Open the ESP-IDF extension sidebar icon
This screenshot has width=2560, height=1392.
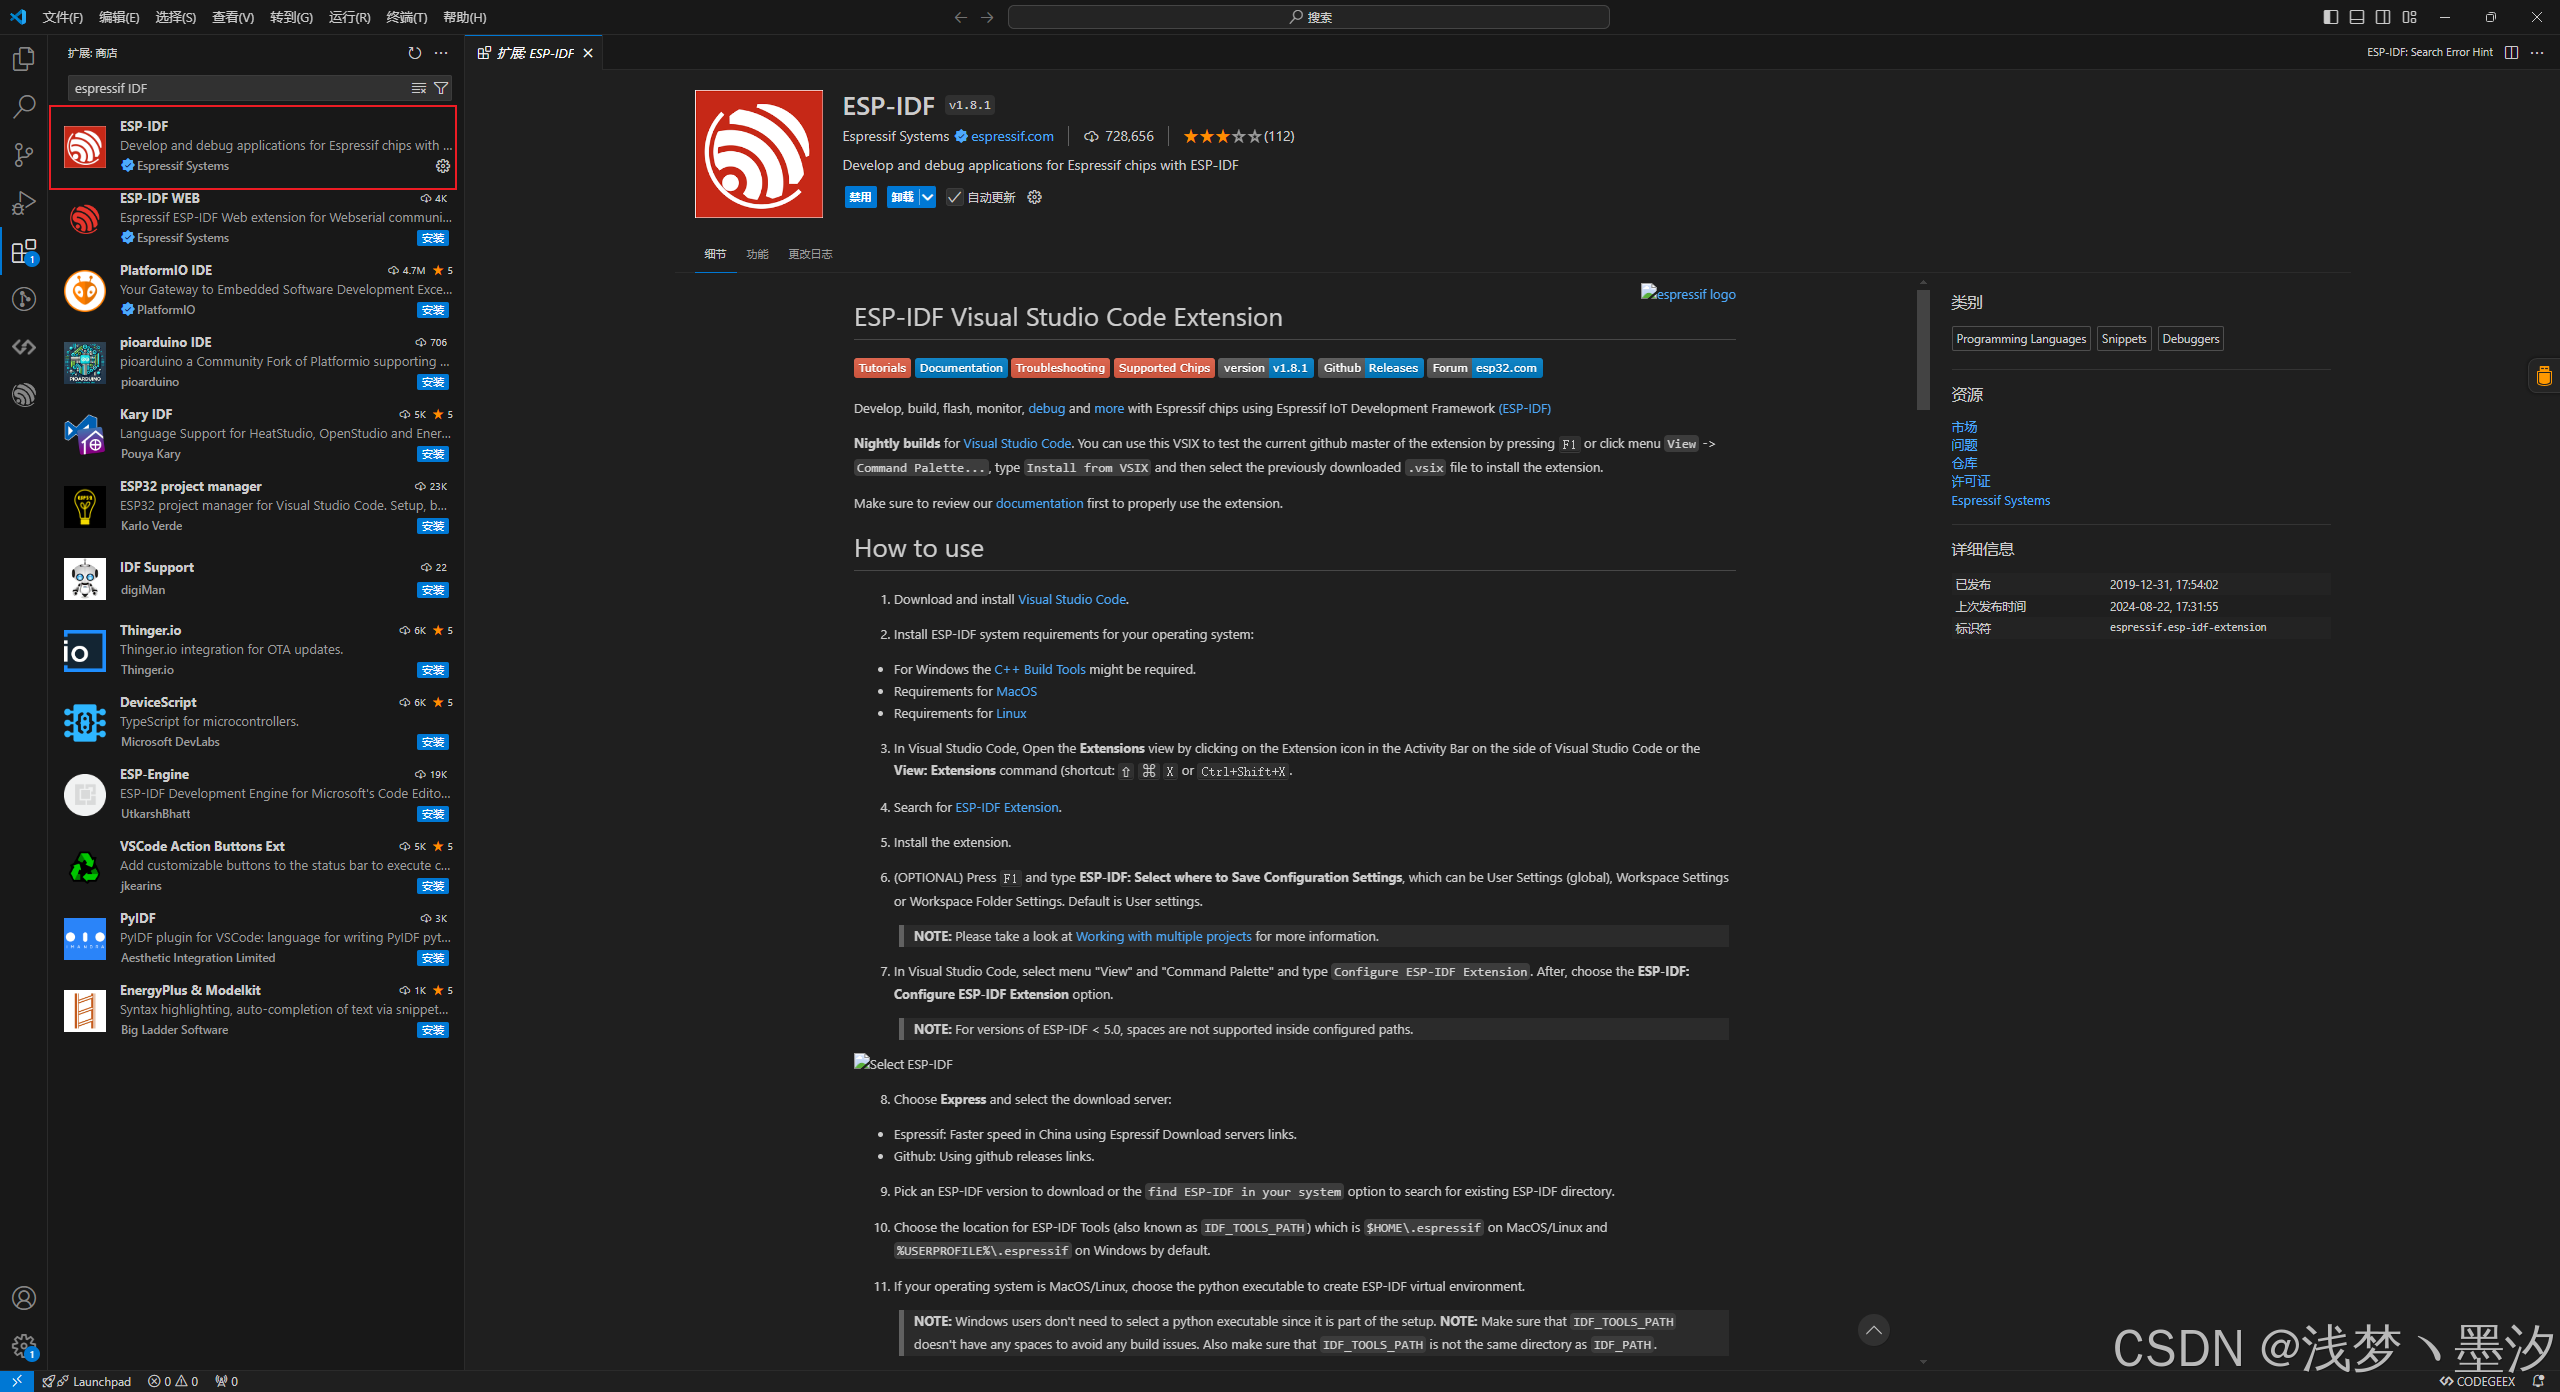(x=24, y=394)
